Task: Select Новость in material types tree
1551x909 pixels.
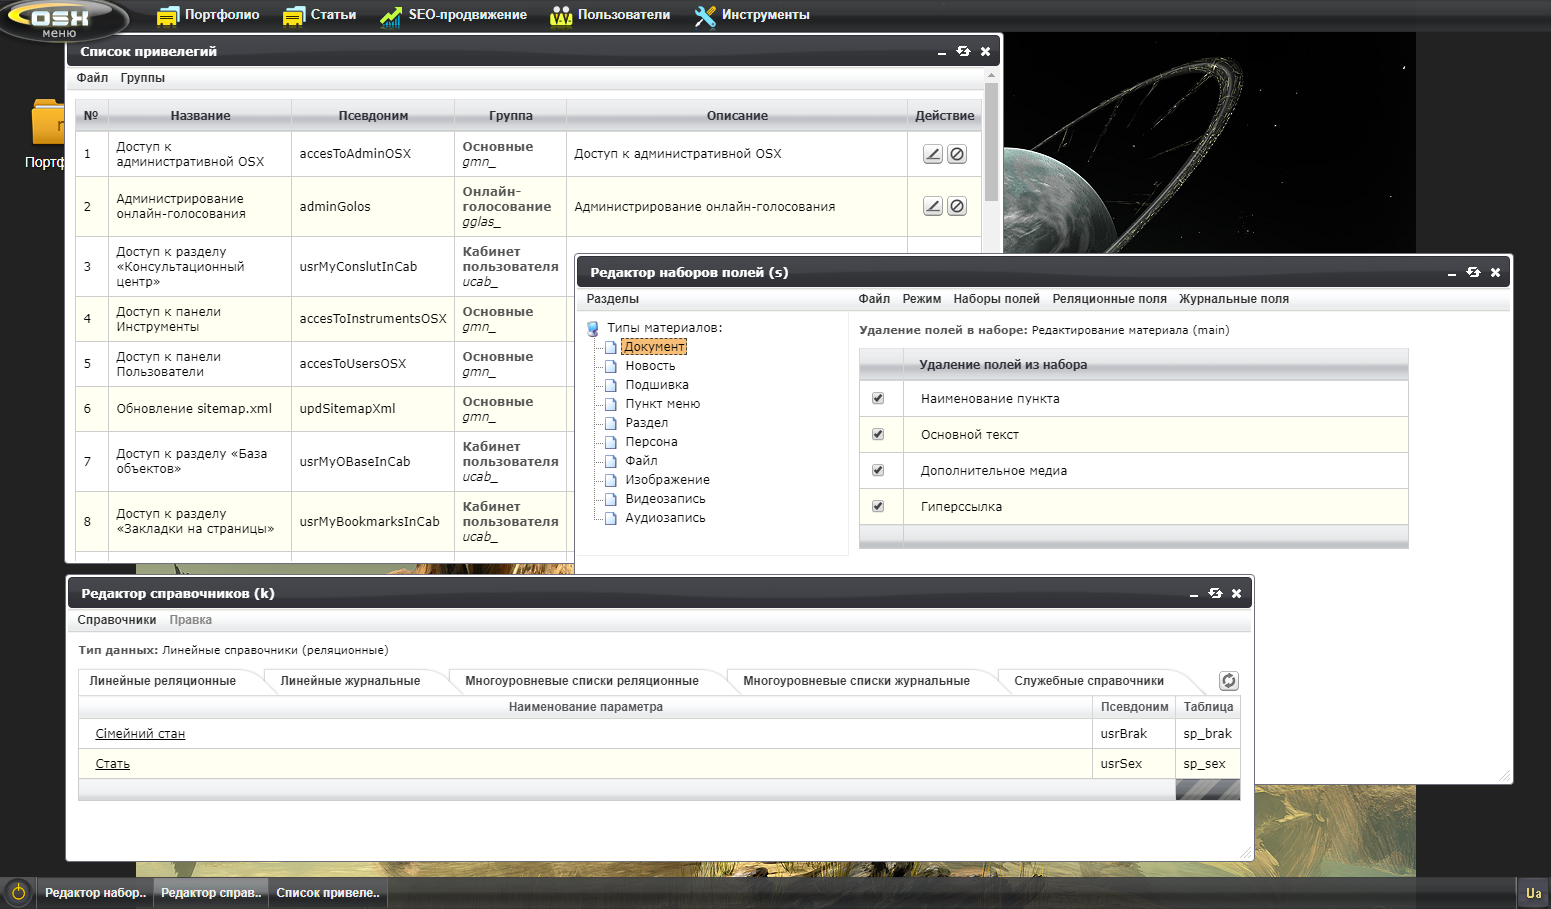Action: tap(650, 366)
